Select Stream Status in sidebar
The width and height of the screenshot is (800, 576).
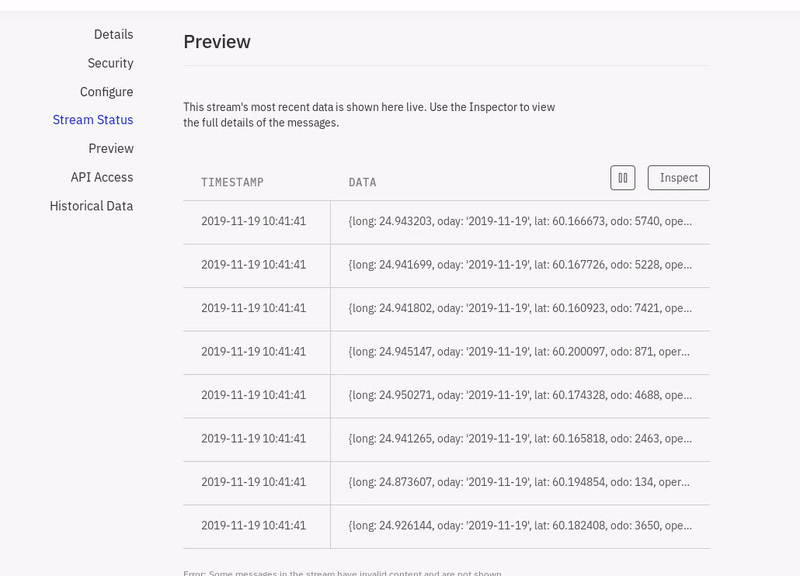[x=93, y=120]
